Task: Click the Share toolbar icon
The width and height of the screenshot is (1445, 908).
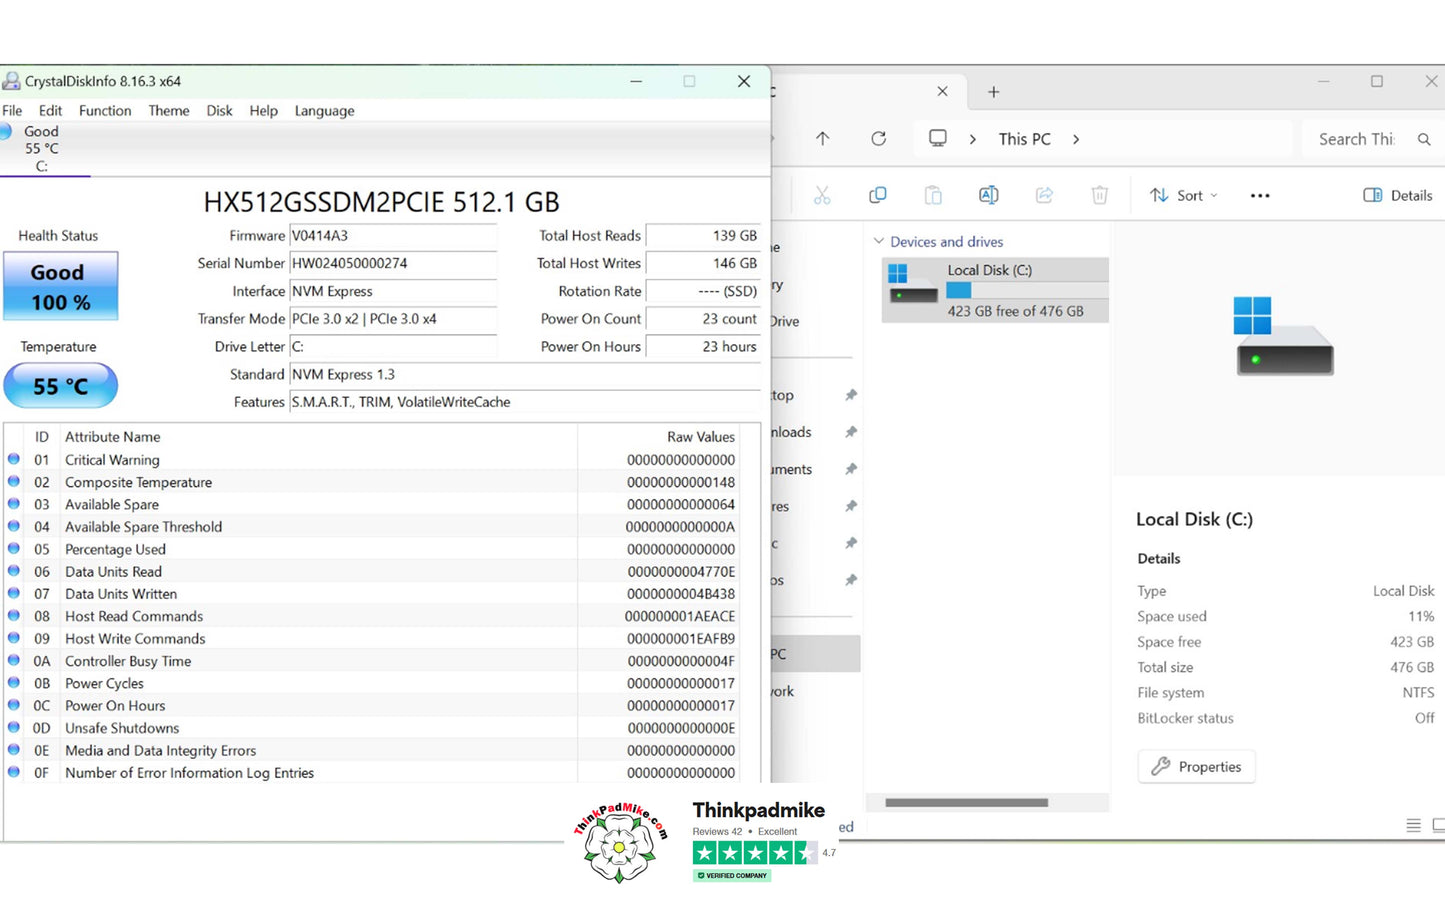Action: click(1044, 195)
